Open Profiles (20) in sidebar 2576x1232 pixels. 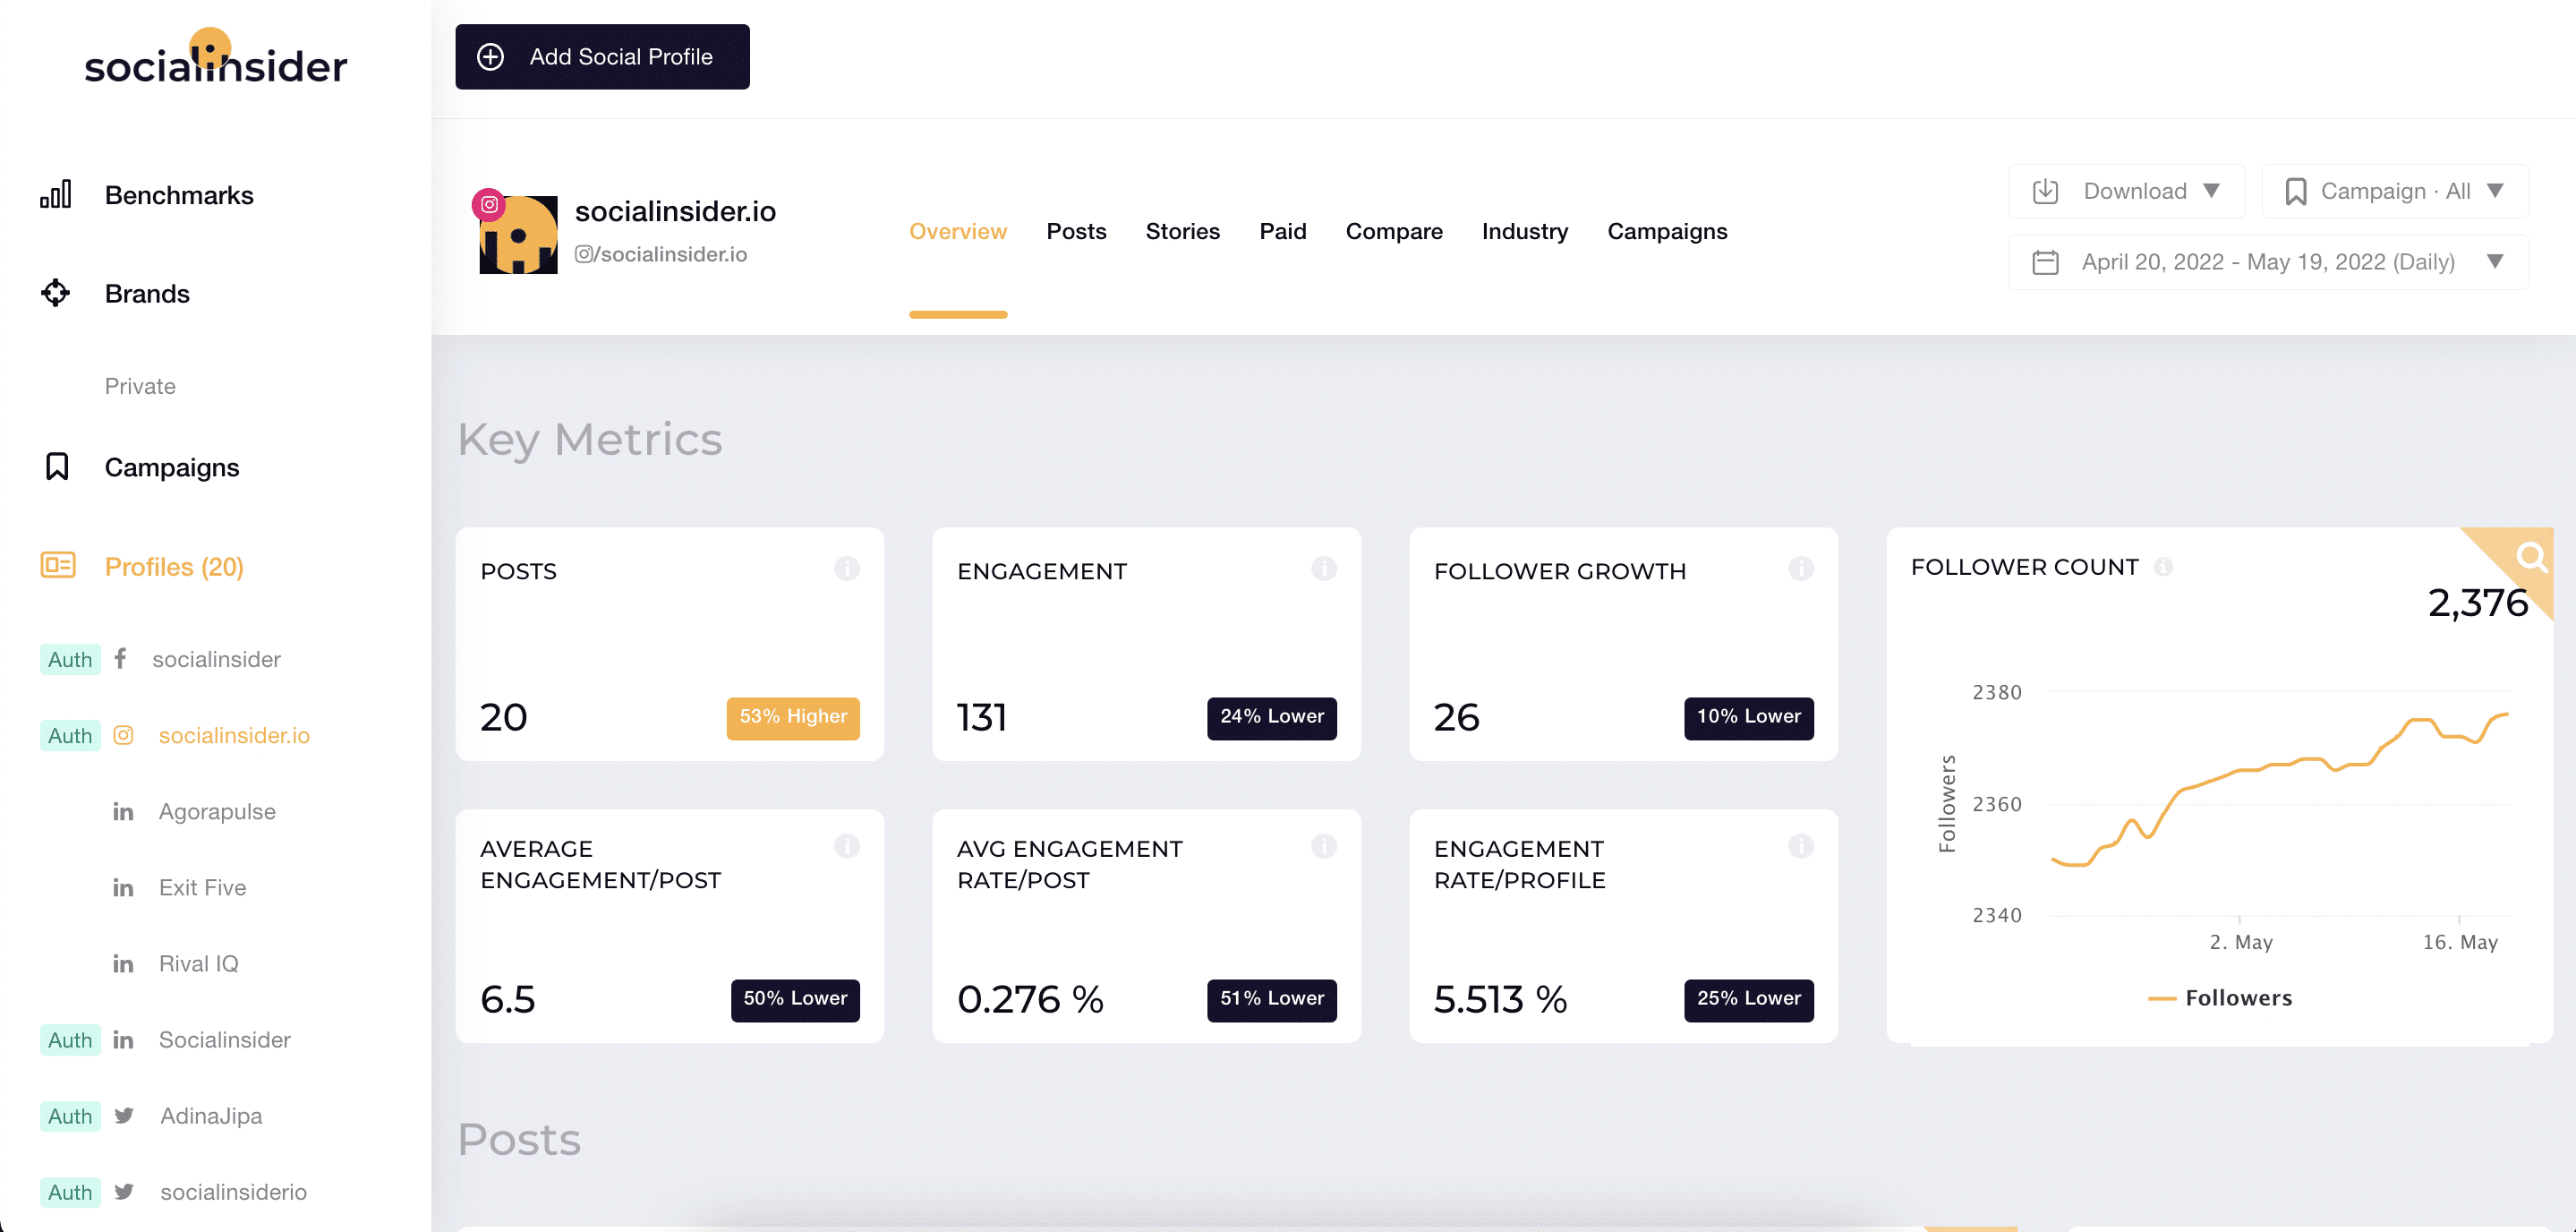pyautogui.click(x=174, y=567)
